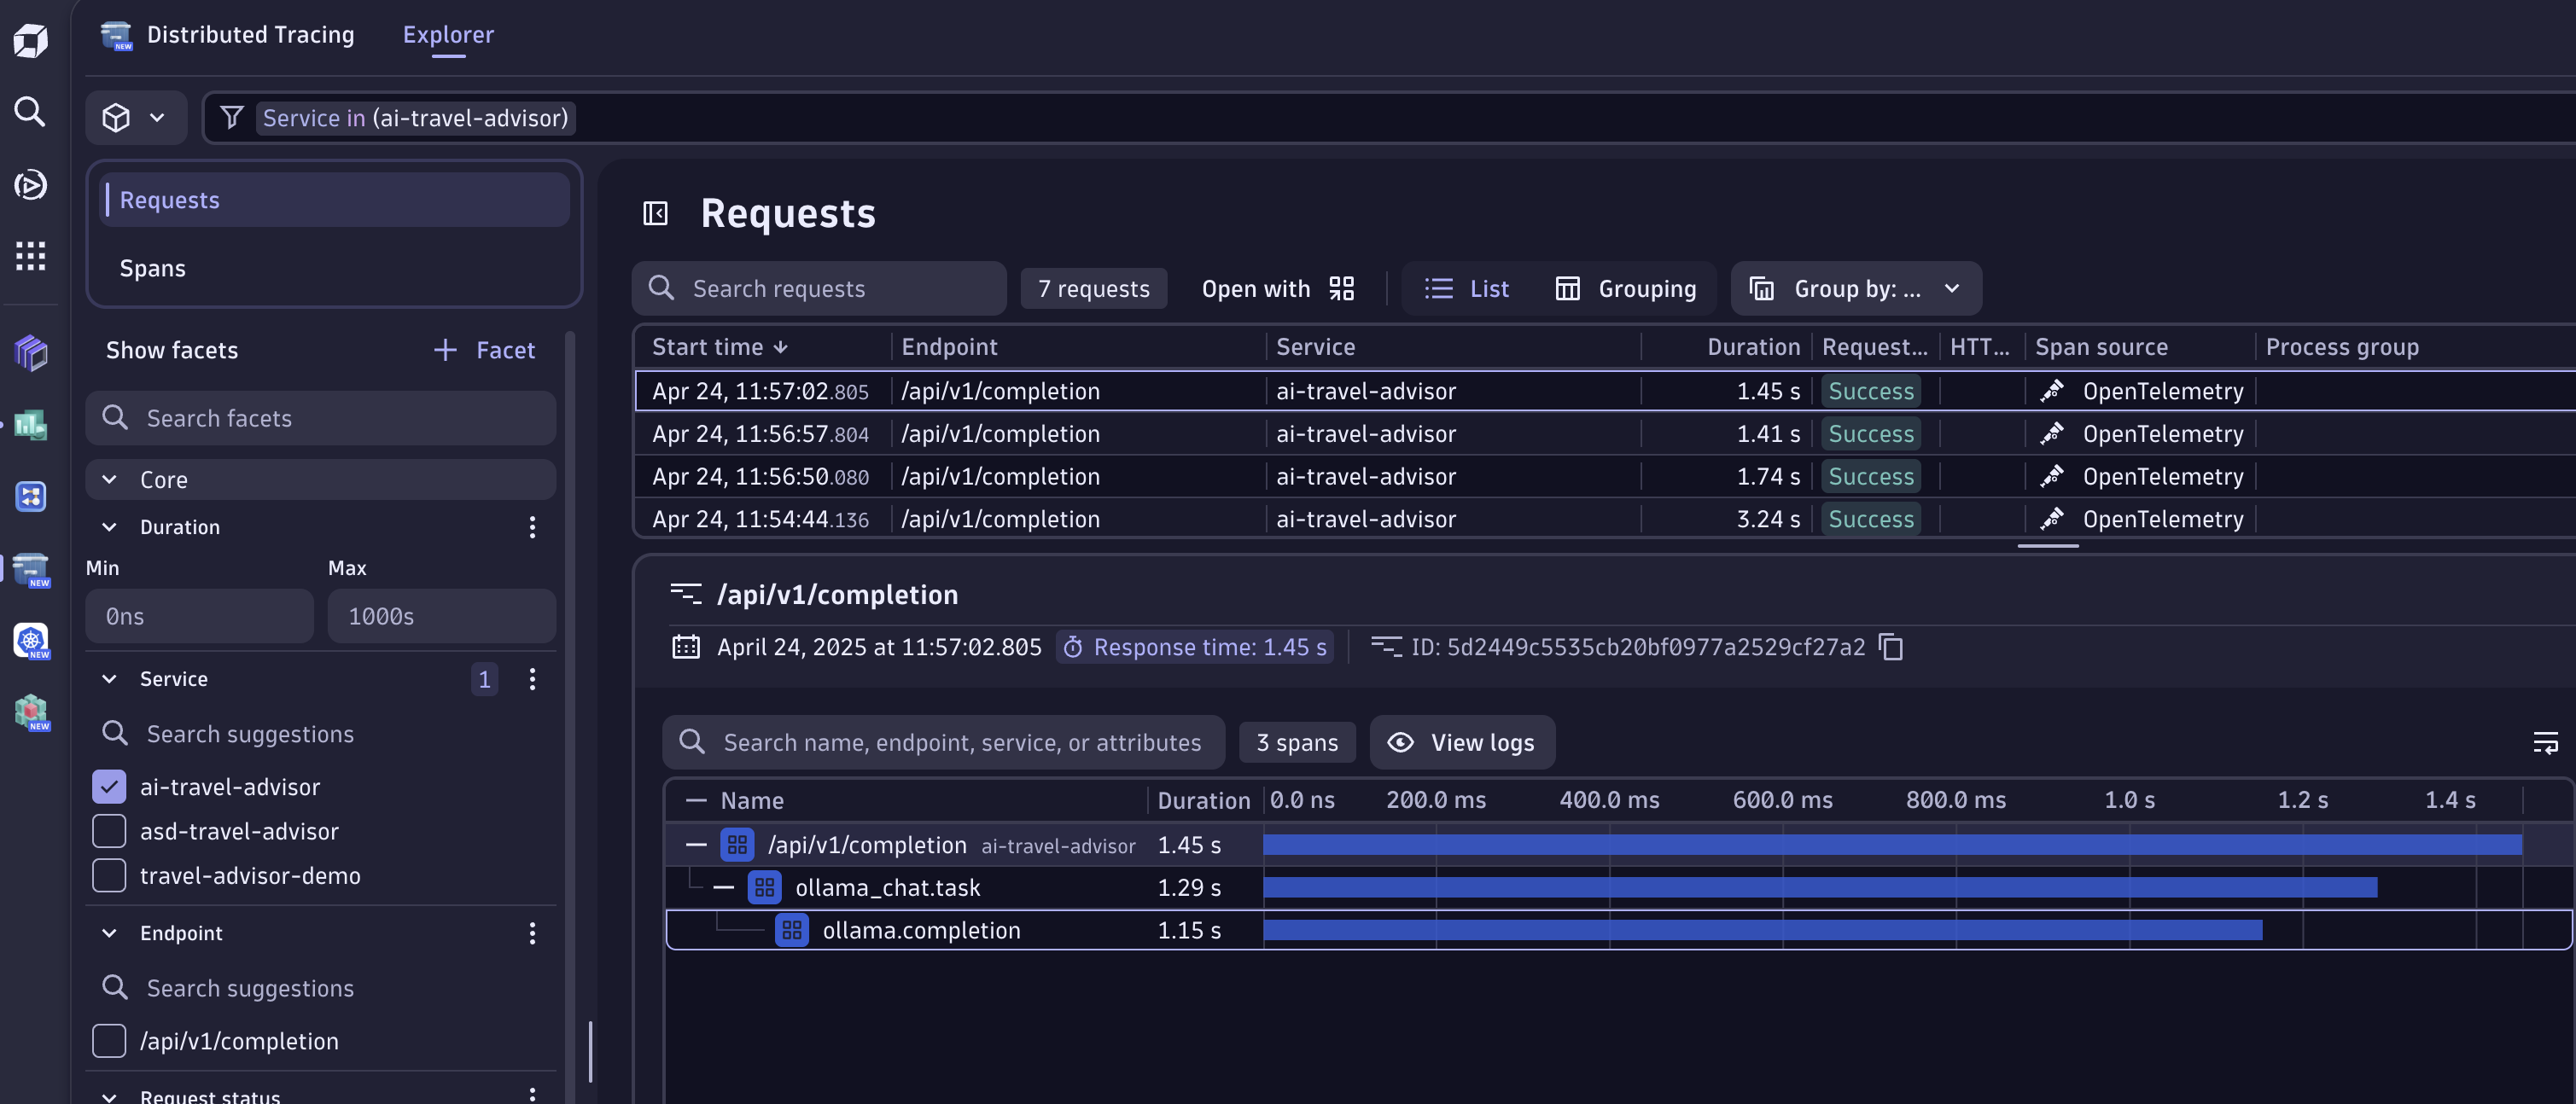Collapse the Request status facet section

coord(109,1096)
